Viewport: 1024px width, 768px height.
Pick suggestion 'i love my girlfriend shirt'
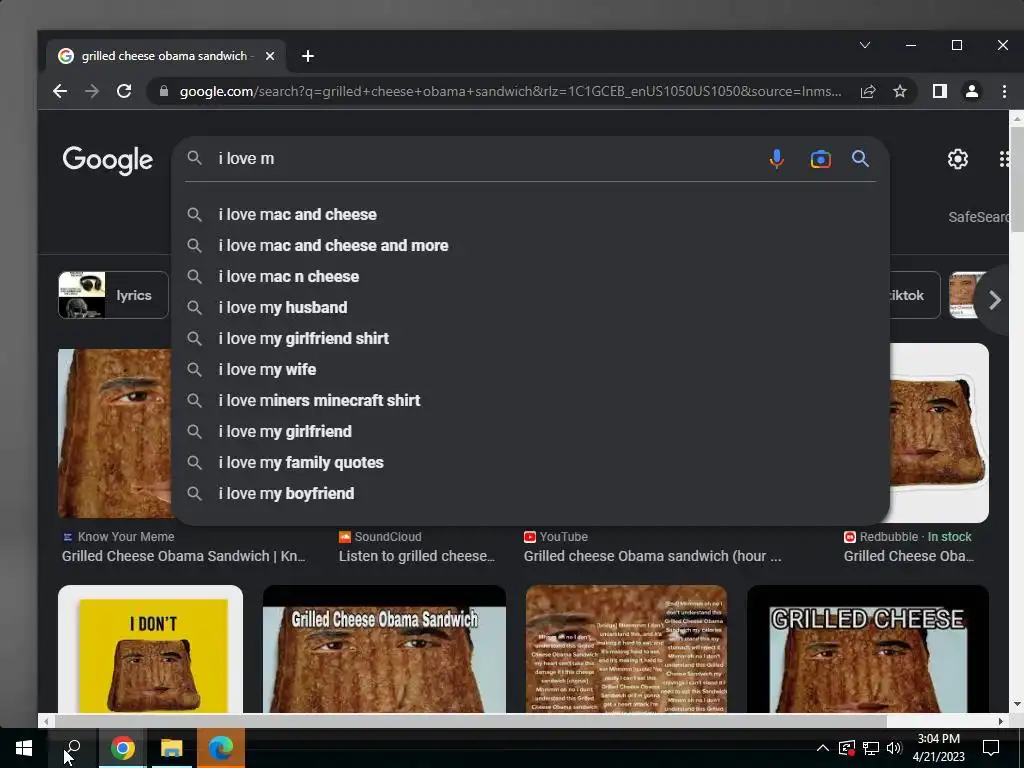[530, 338]
